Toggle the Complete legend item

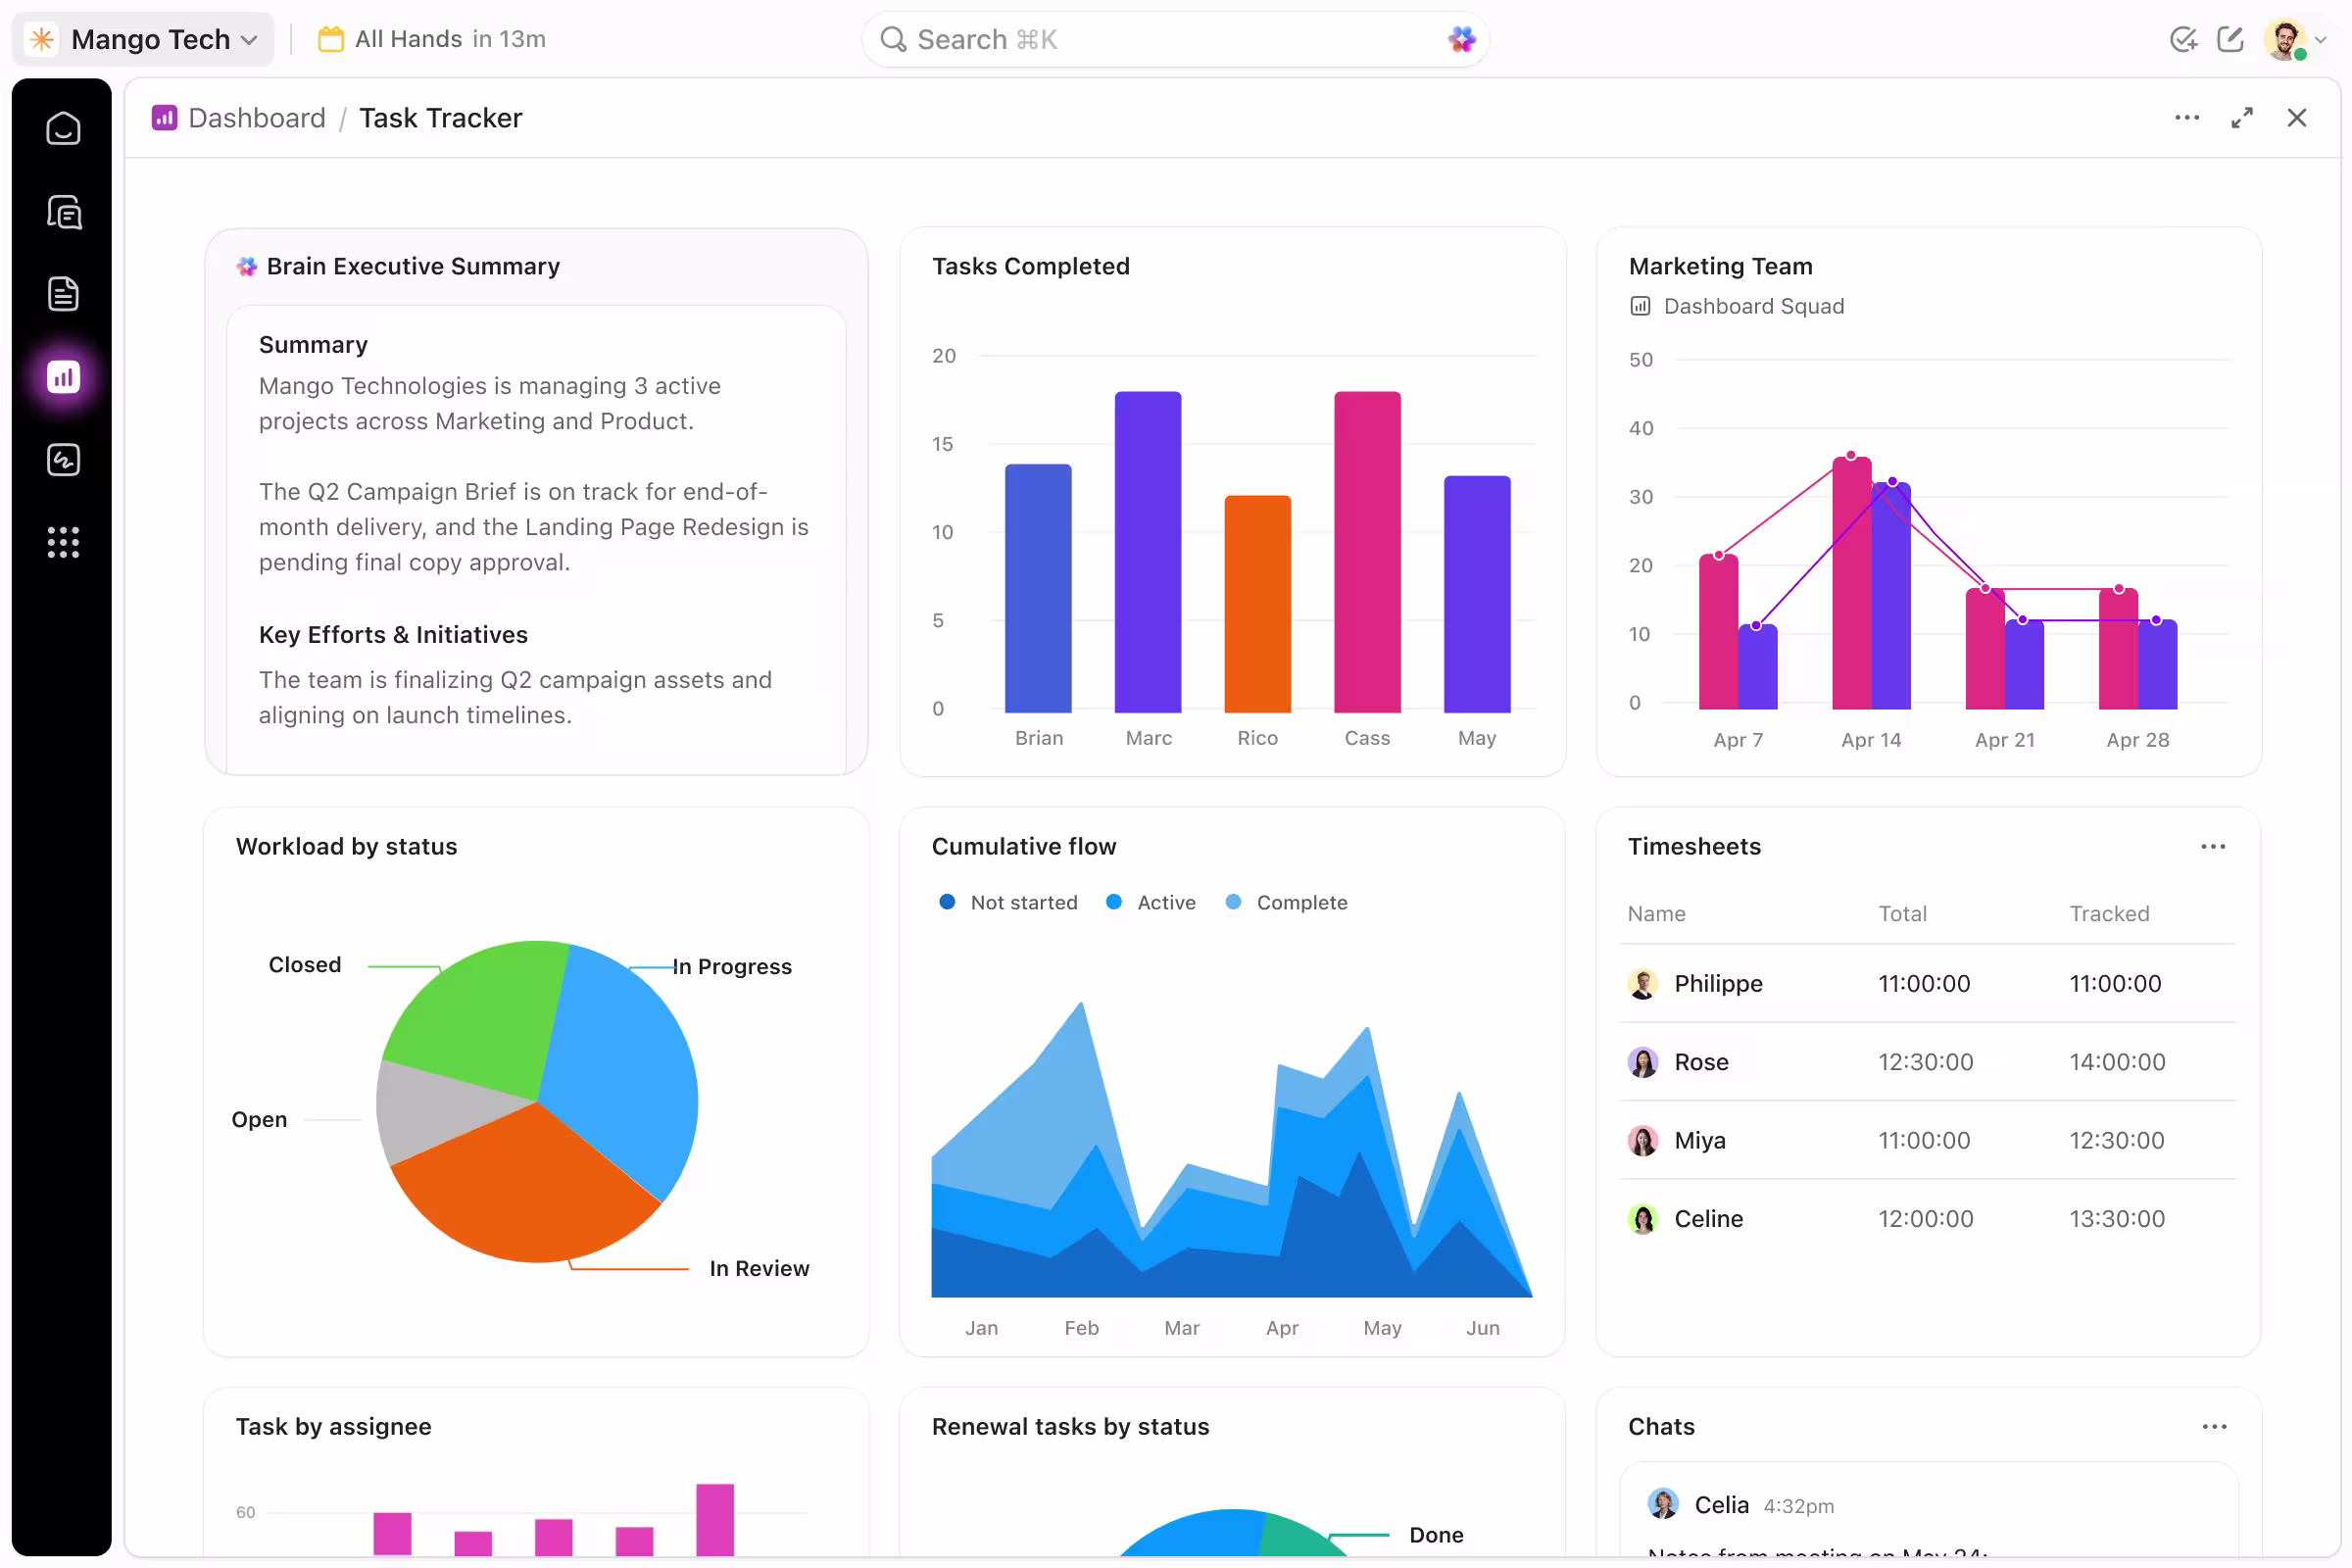point(1287,903)
